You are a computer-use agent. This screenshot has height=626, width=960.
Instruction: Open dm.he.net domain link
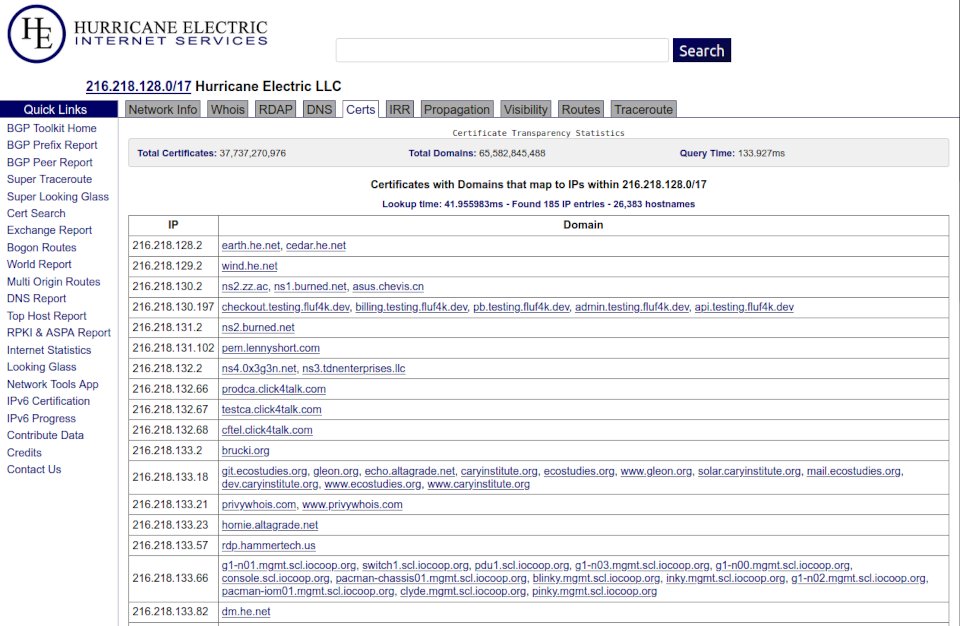pos(246,611)
